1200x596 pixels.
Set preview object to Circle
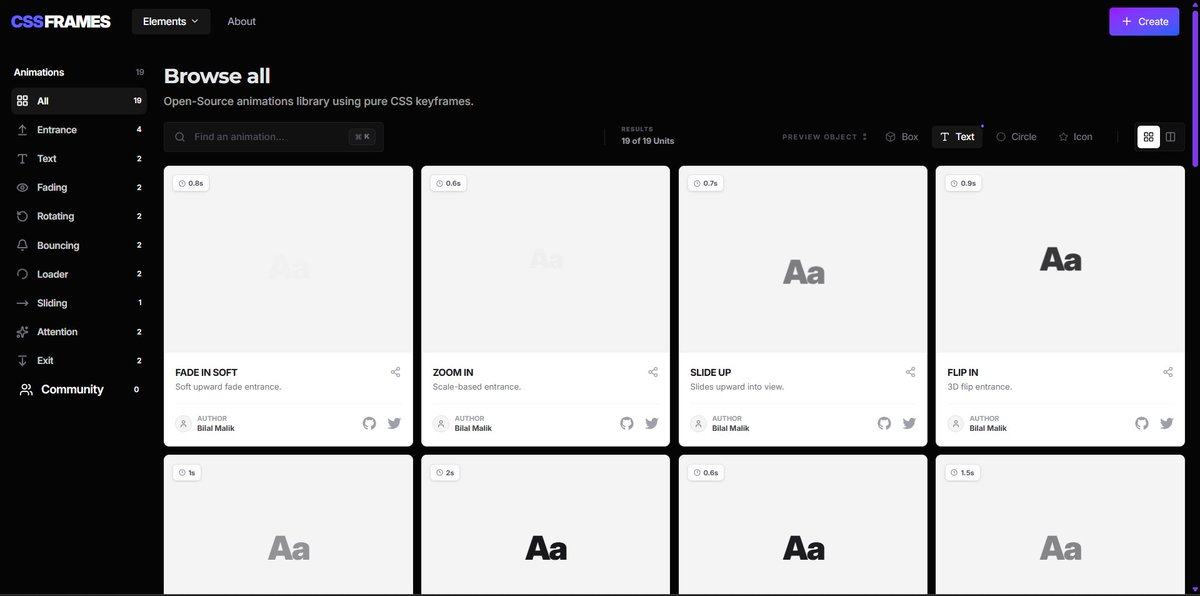pos(1016,136)
